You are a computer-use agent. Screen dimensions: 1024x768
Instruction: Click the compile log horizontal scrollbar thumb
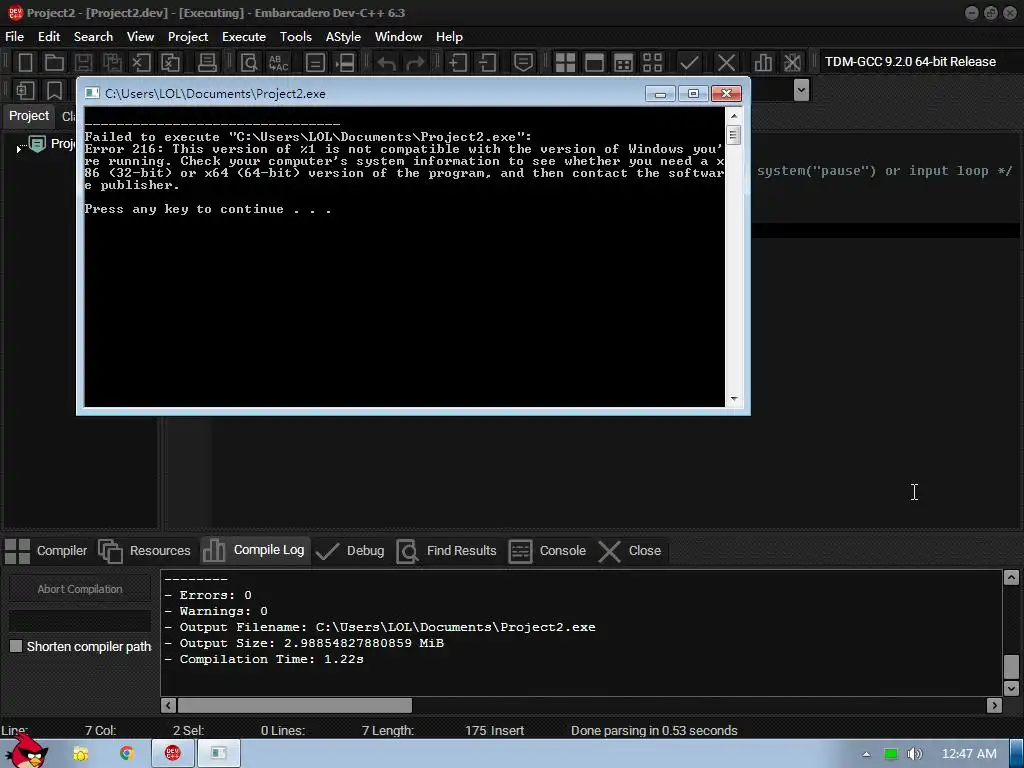coord(295,705)
